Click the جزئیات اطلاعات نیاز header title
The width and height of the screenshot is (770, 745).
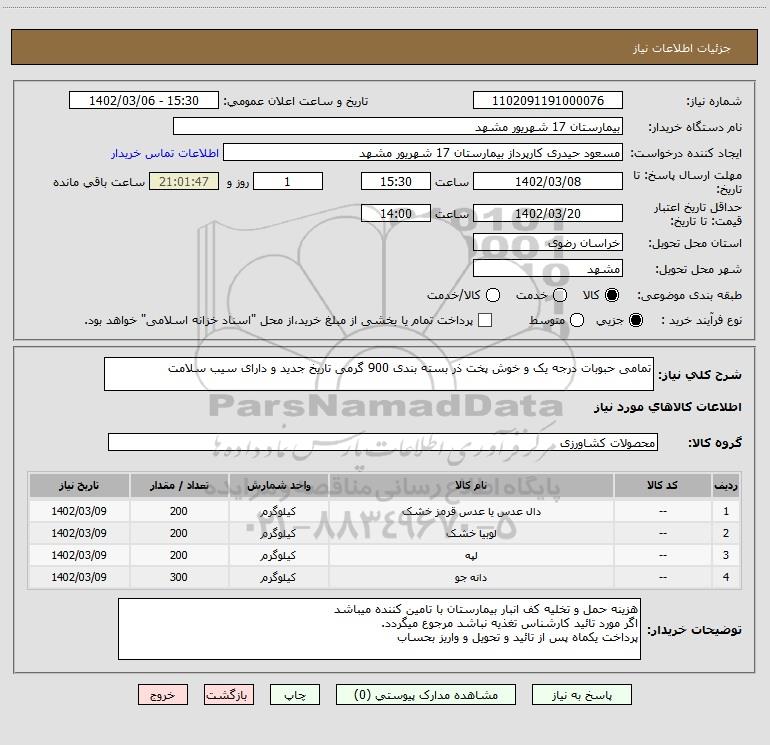tap(682, 48)
